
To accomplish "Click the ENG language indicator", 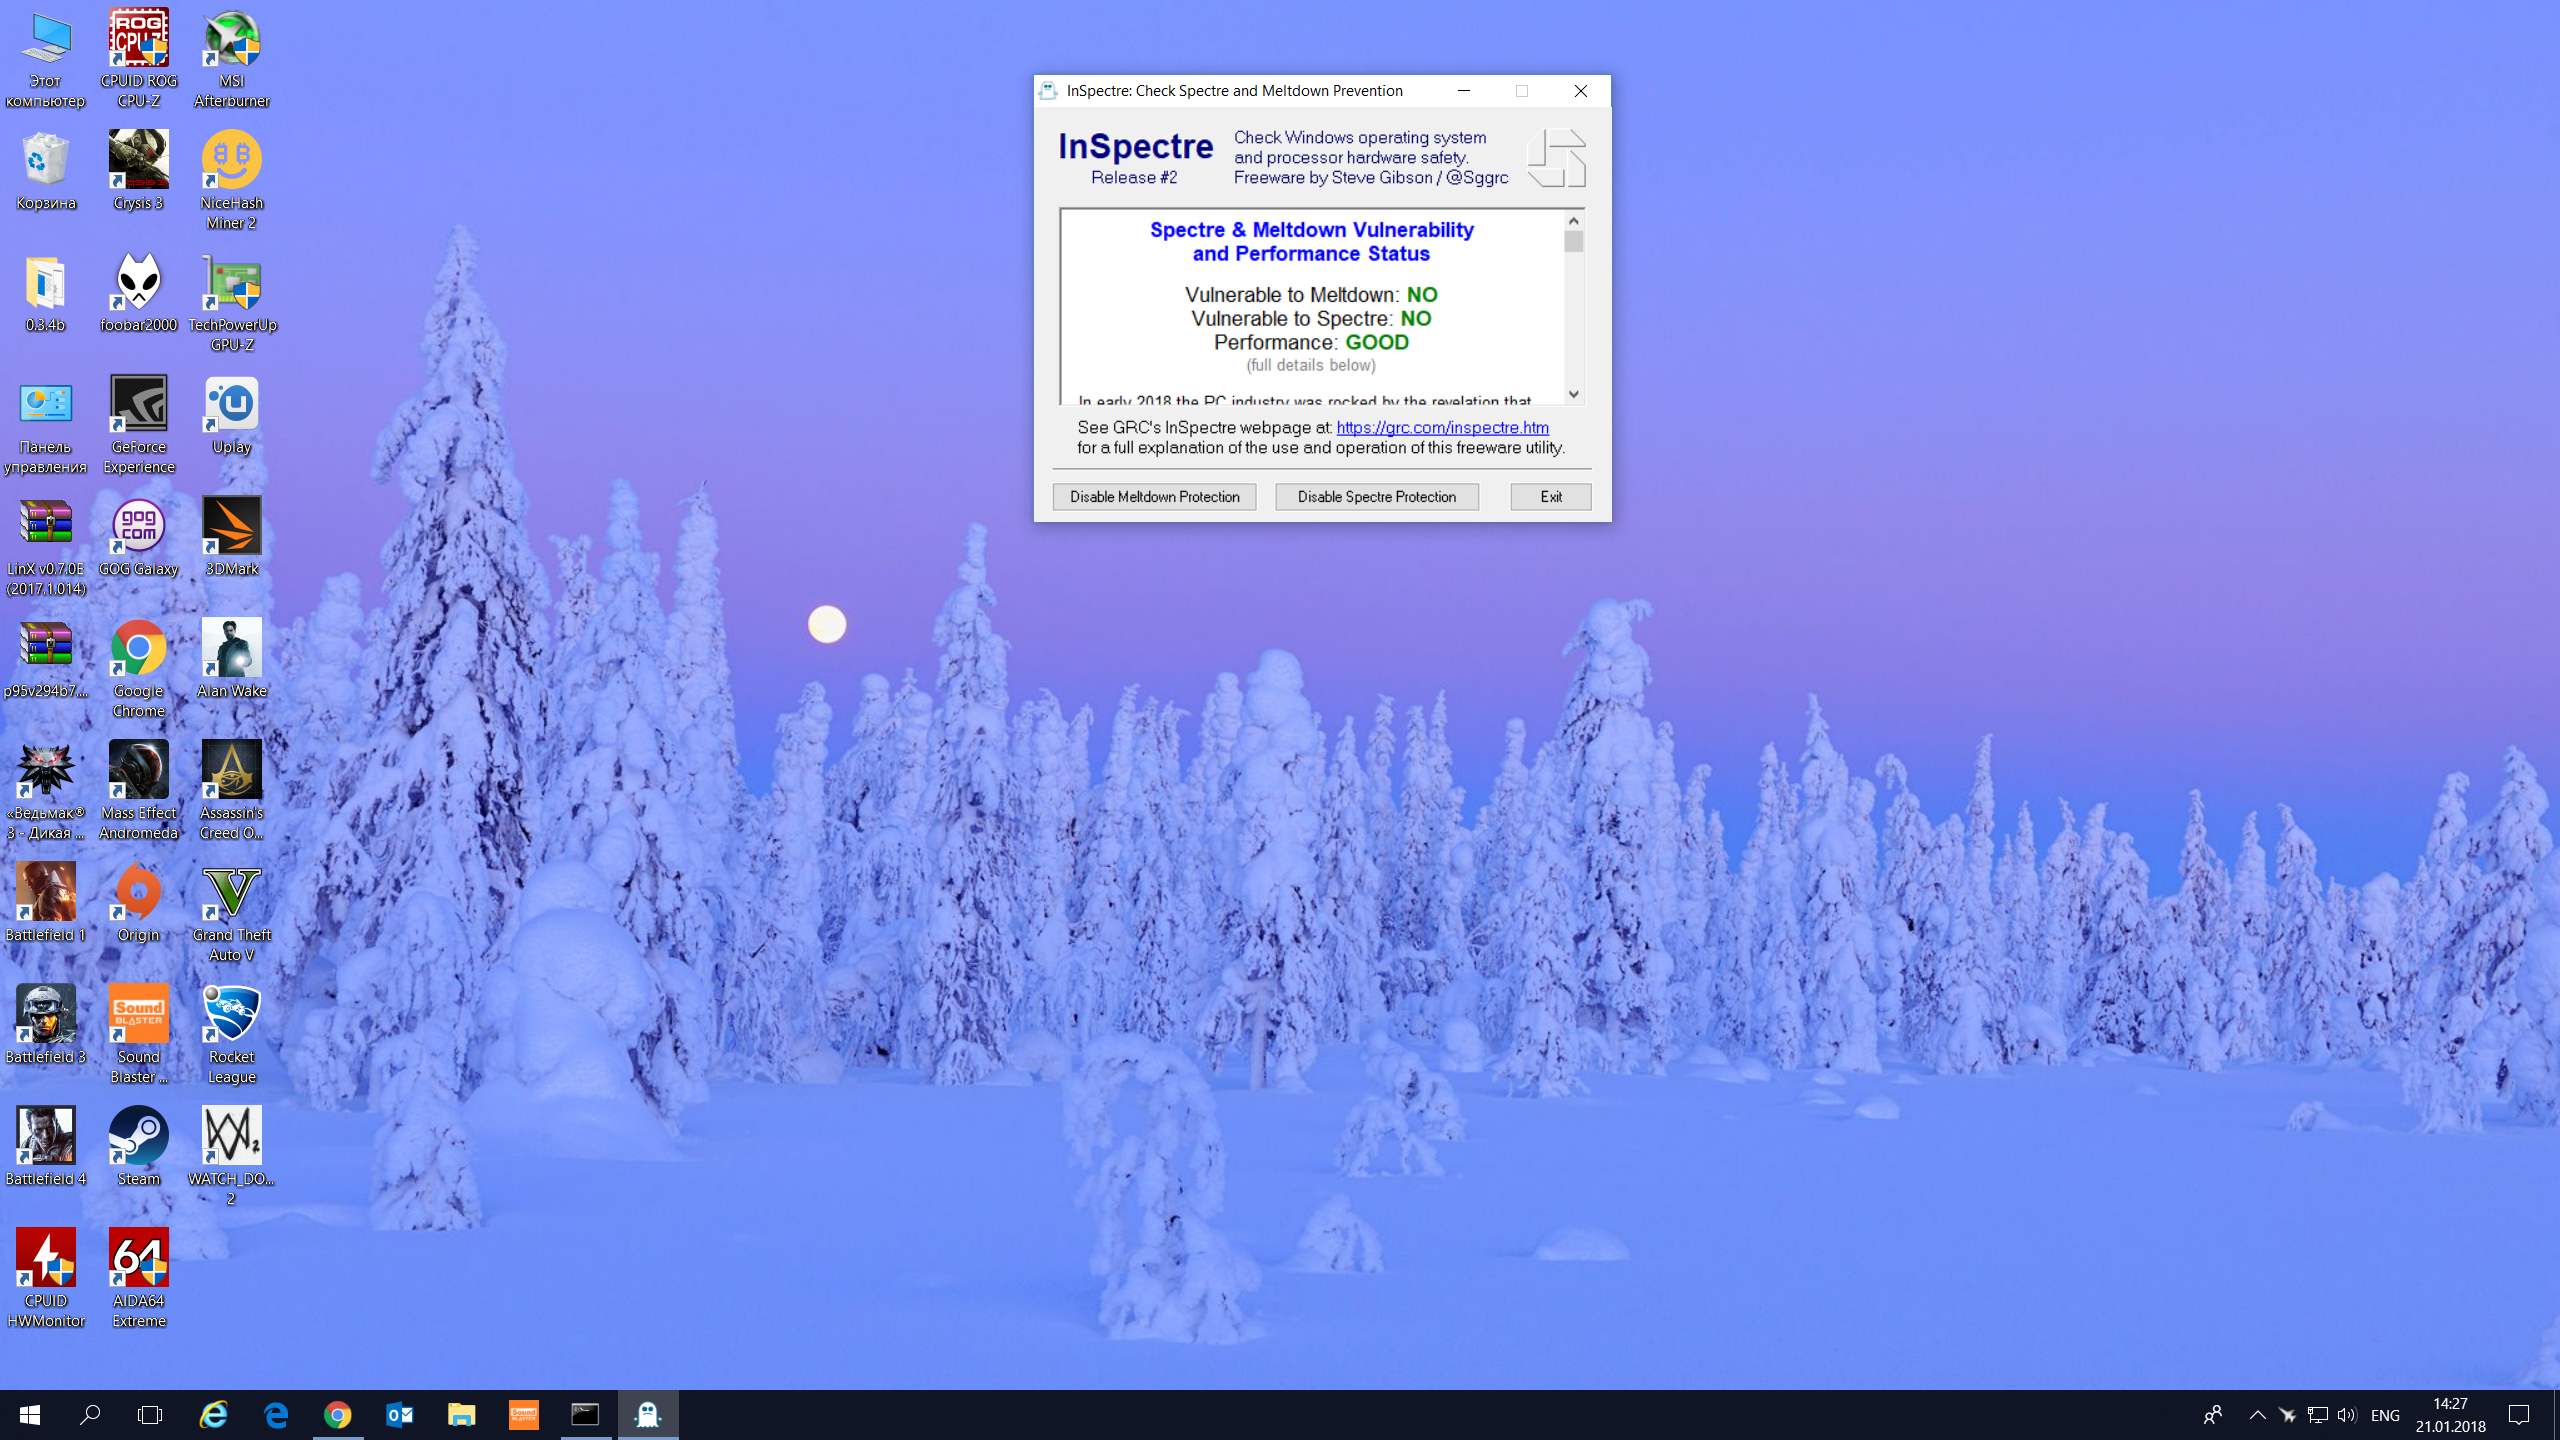I will click(x=2385, y=1415).
